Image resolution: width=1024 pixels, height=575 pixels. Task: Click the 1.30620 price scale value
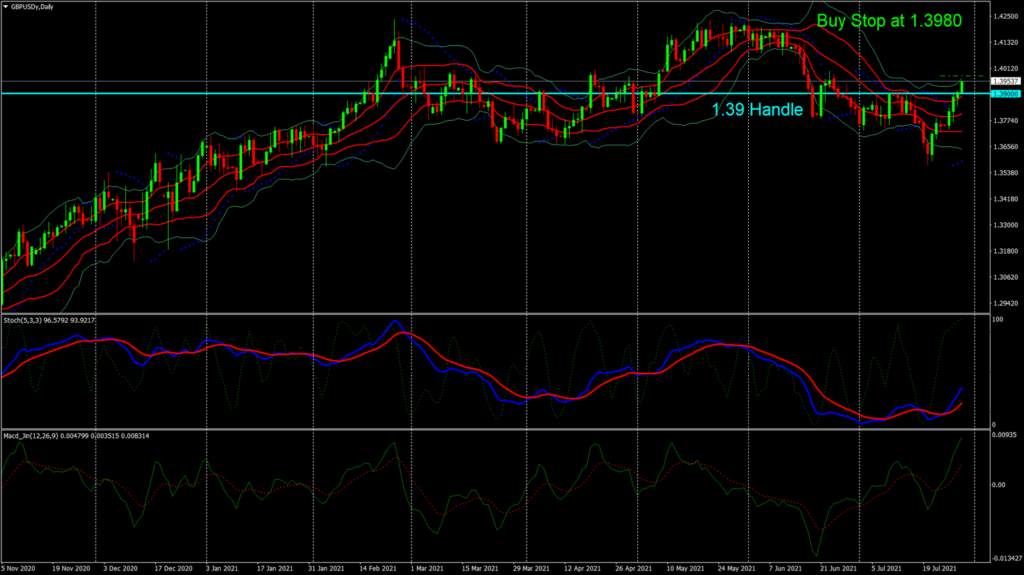[1006, 278]
